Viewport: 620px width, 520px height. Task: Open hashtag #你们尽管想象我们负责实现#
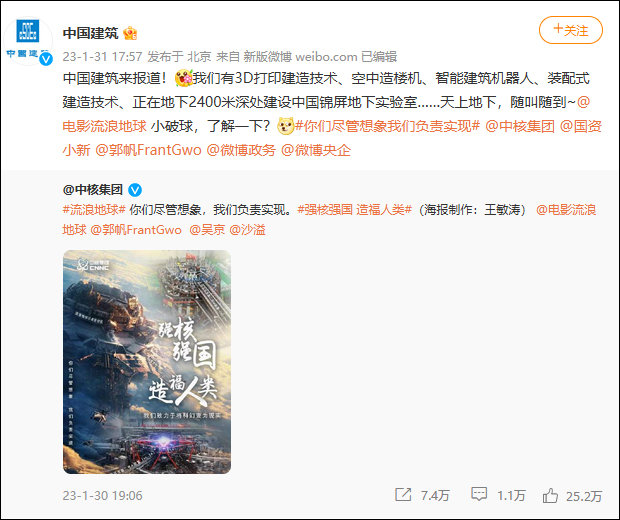click(x=388, y=127)
